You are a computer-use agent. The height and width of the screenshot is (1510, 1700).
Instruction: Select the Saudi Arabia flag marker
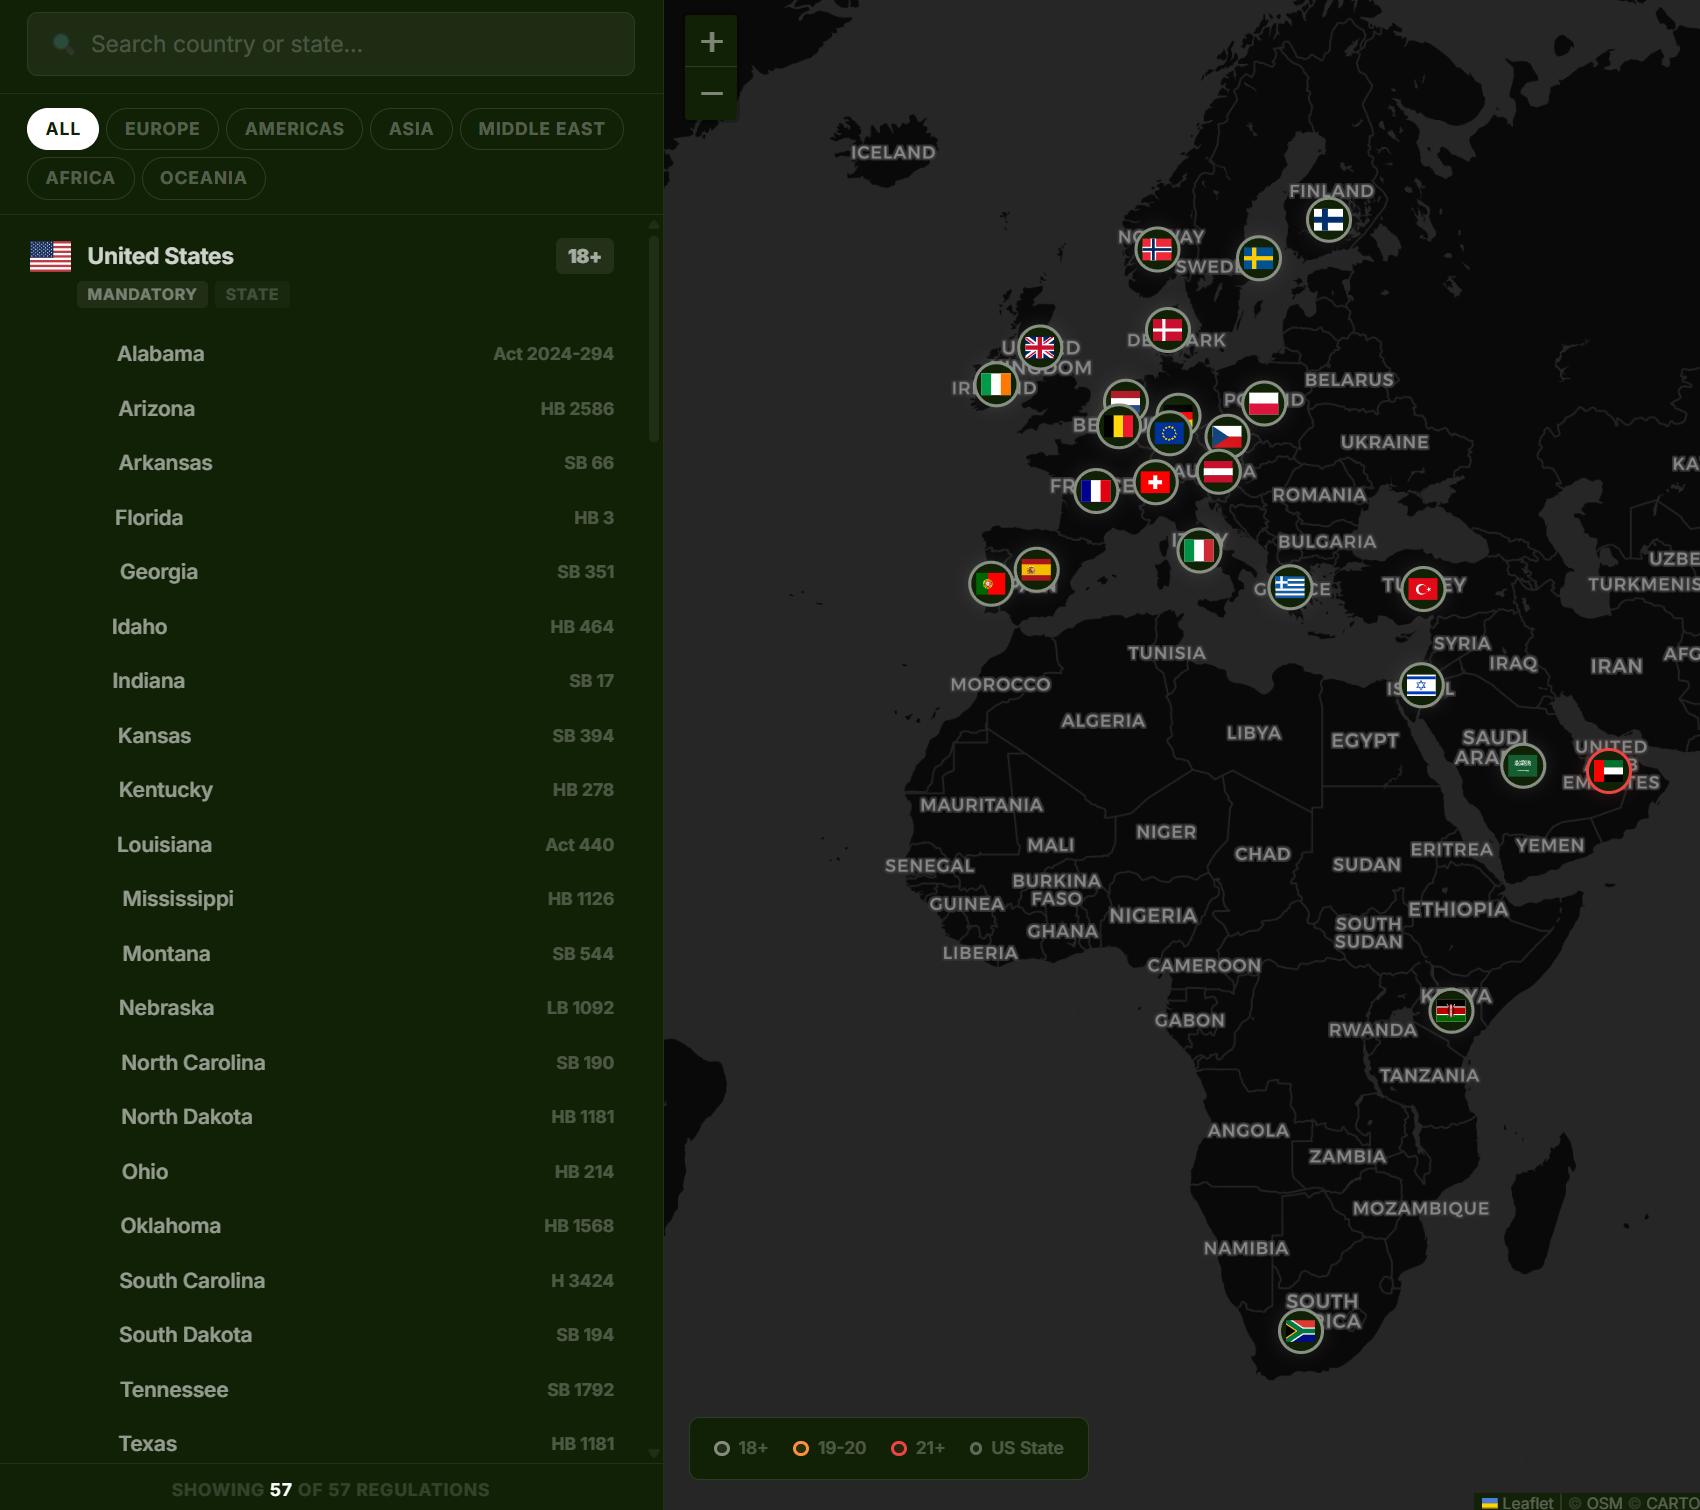pos(1523,766)
